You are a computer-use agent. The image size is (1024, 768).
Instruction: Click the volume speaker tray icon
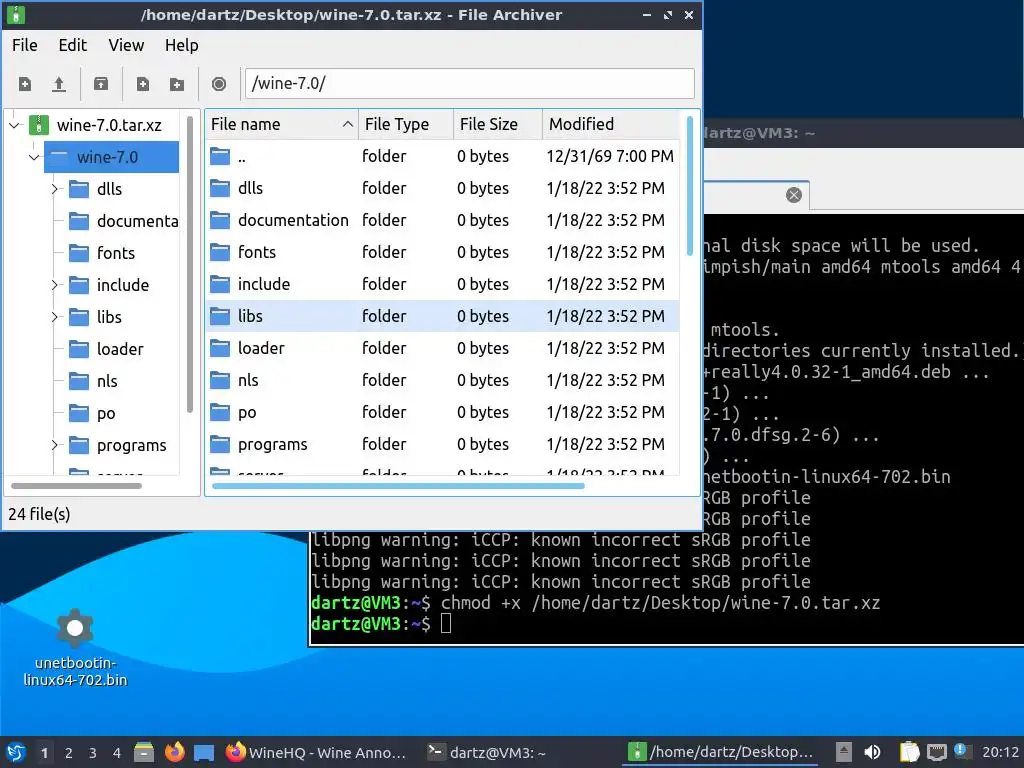click(x=872, y=752)
